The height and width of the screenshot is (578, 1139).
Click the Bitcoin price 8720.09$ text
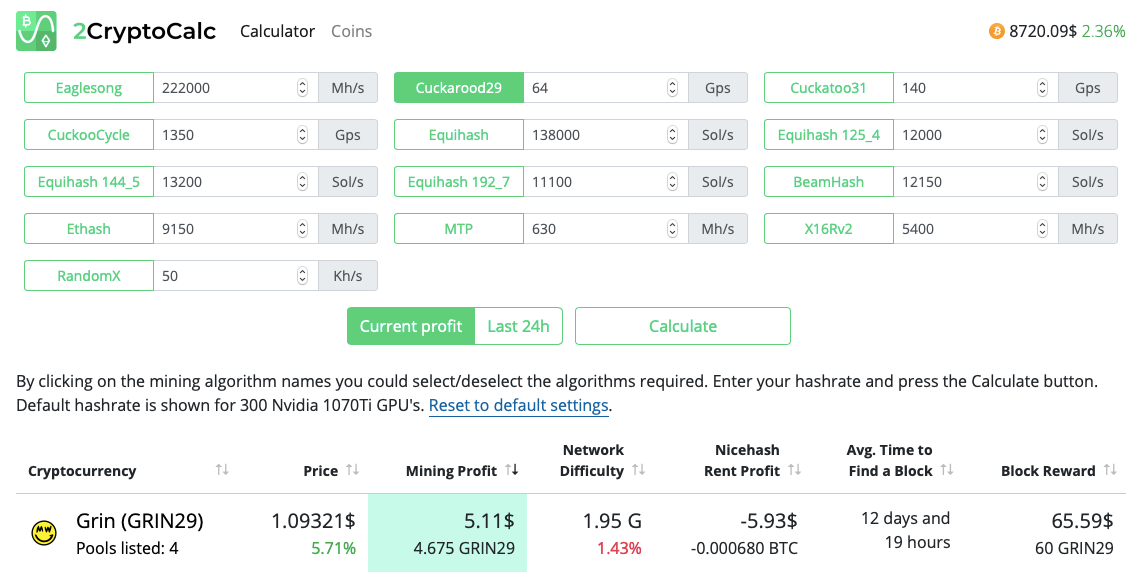pyautogui.click(x=1043, y=31)
